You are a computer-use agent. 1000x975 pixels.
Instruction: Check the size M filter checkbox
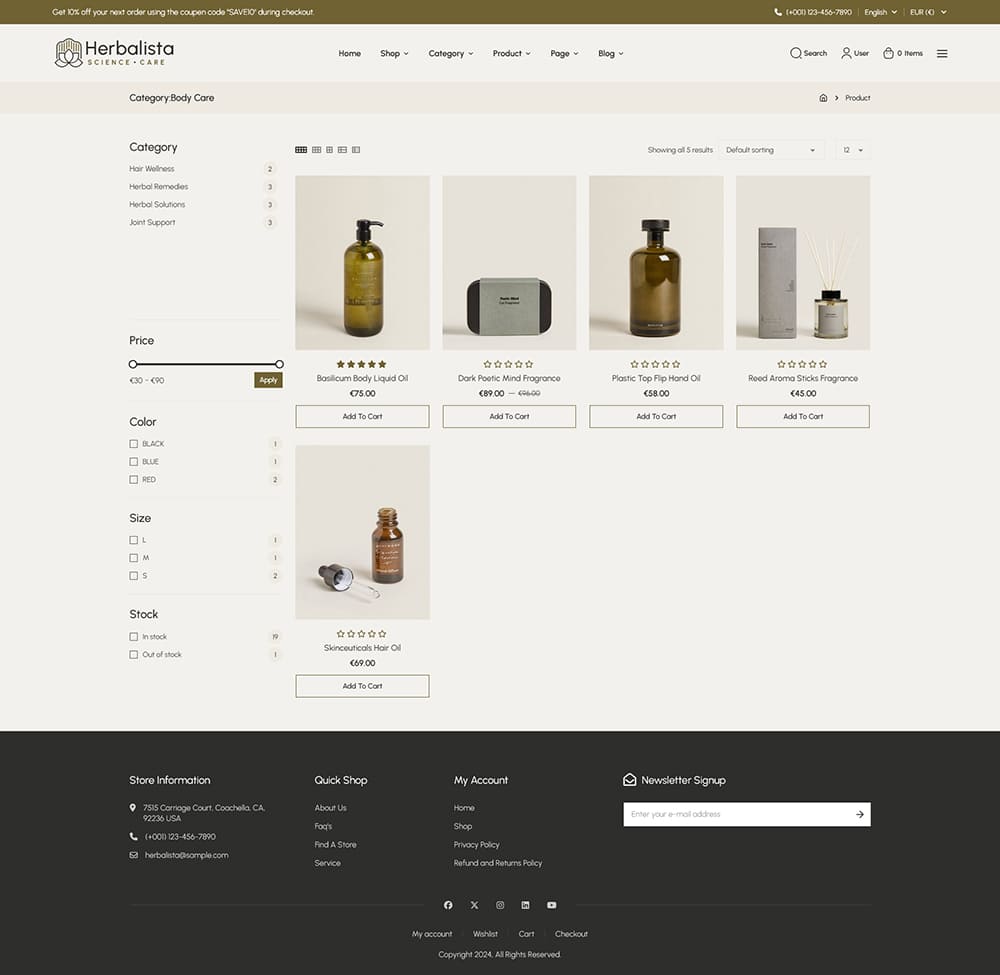(133, 558)
